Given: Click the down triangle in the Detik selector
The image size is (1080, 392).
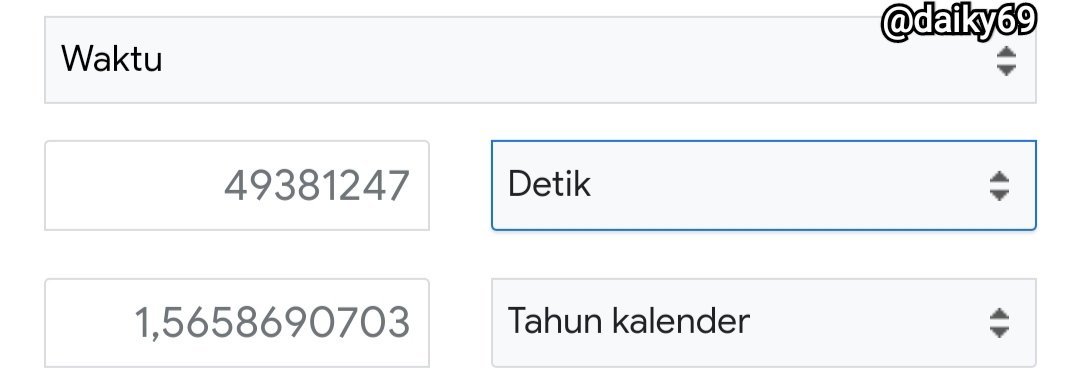Looking at the screenshot, I should click(x=999, y=194).
